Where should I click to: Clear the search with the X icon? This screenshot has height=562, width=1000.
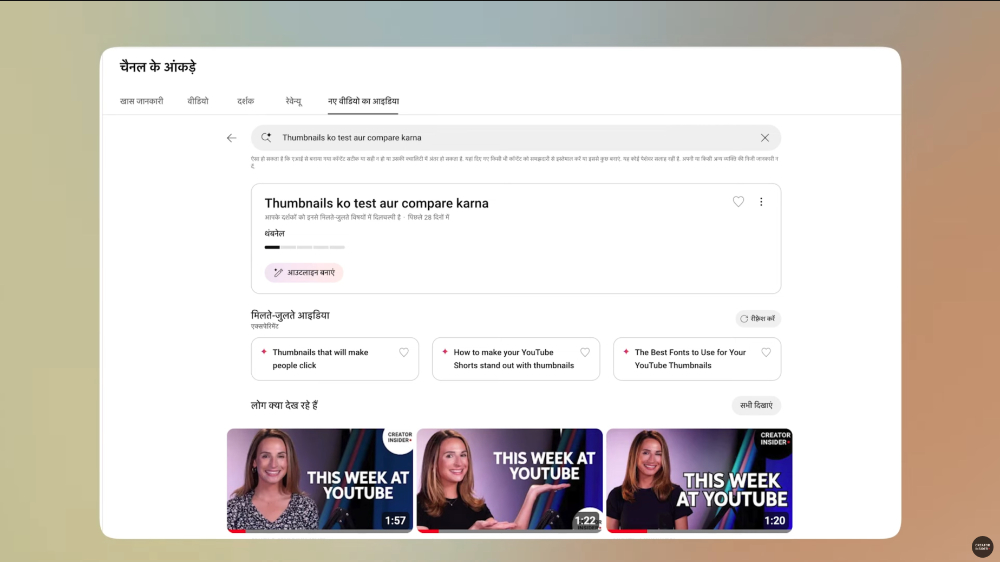coord(765,138)
